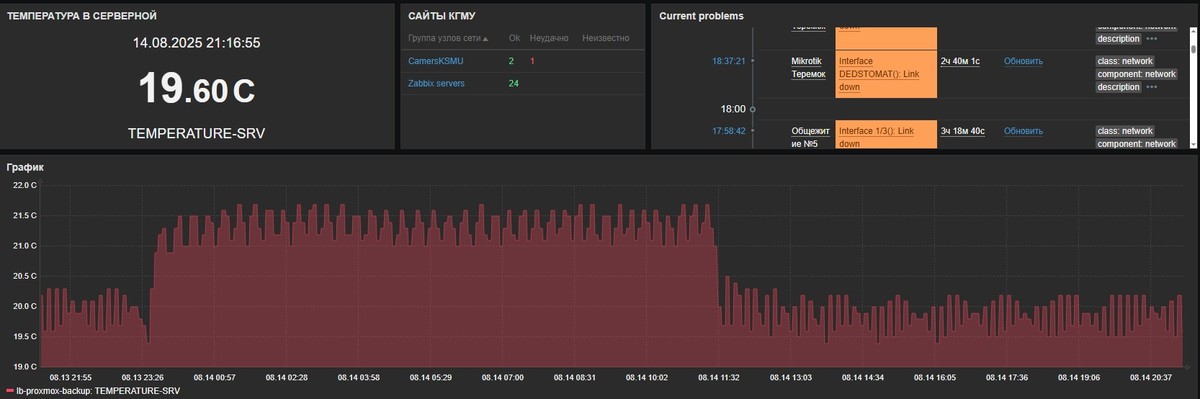The image size is (1200, 399).
Task: Click legend lb-proxmox-backup: TEMPERATURE-SRV
Action: 98,391
